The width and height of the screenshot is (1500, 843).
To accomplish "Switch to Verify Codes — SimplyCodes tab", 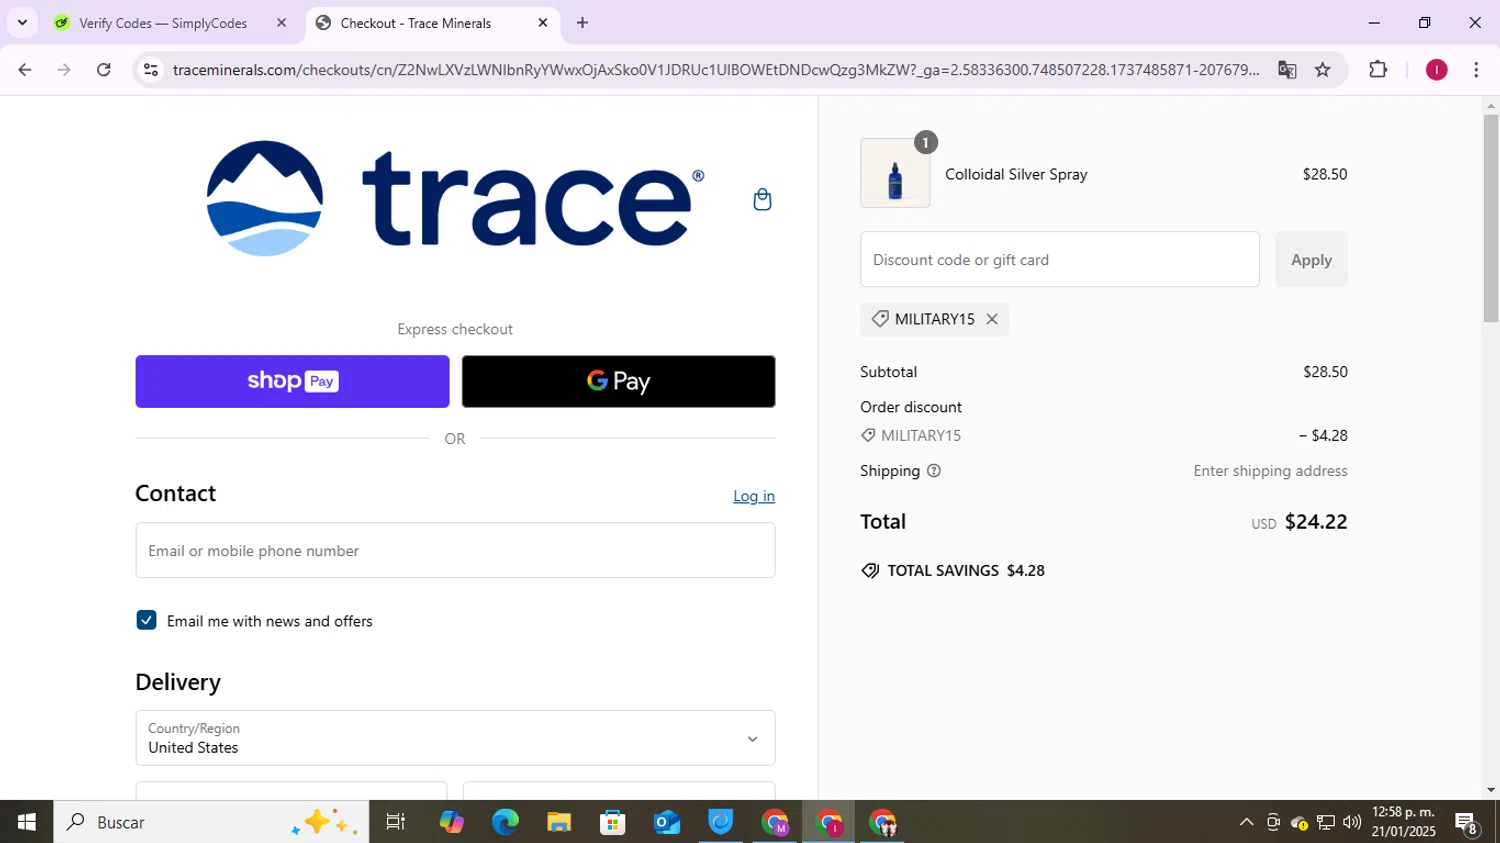I will tap(163, 23).
